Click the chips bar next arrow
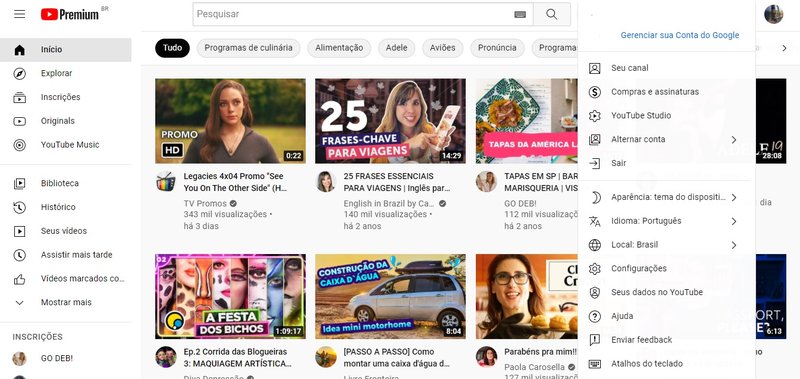The image size is (800, 379). tap(785, 48)
